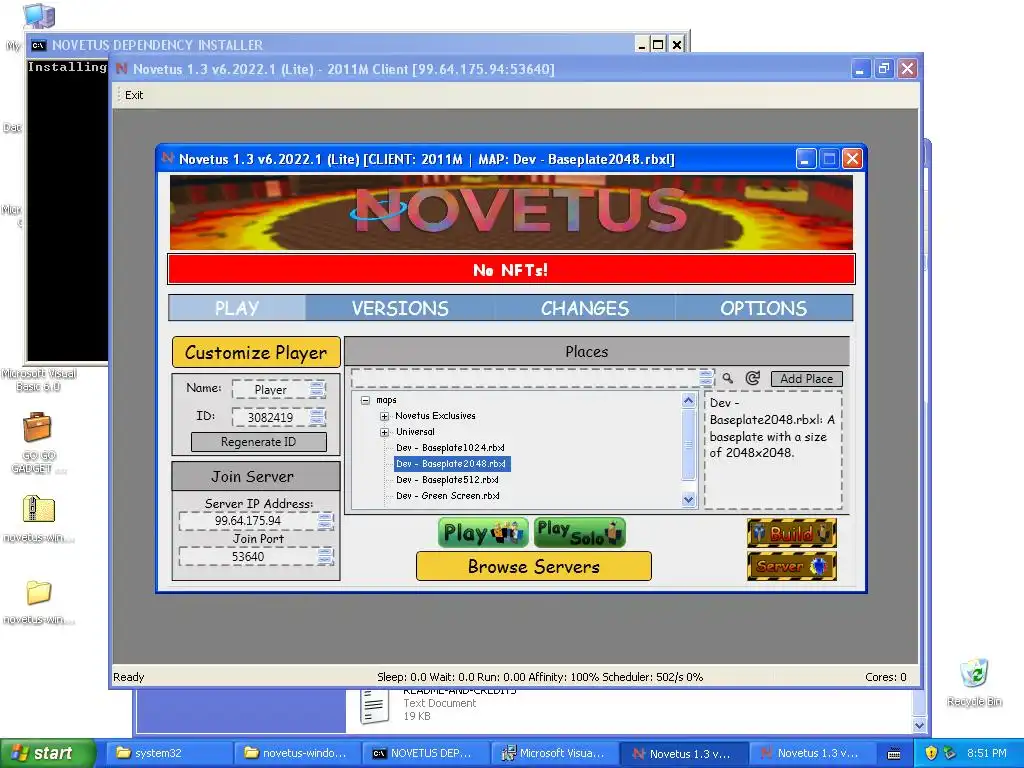The image size is (1024, 768).
Task: Expand the Novetus Exclusives folder
Action: pyautogui.click(x=385, y=416)
